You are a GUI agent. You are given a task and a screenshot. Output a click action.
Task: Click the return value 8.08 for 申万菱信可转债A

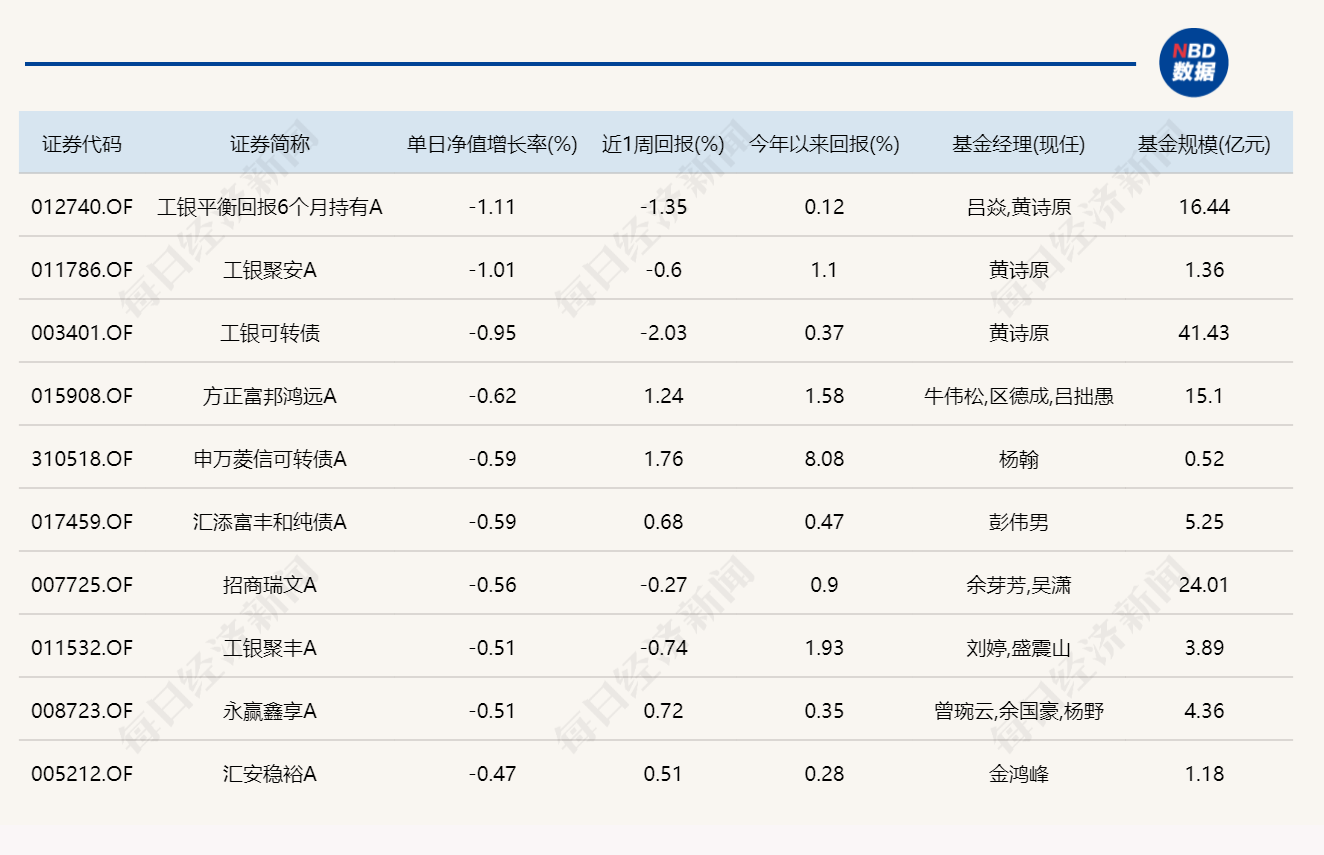click(823, 458)
